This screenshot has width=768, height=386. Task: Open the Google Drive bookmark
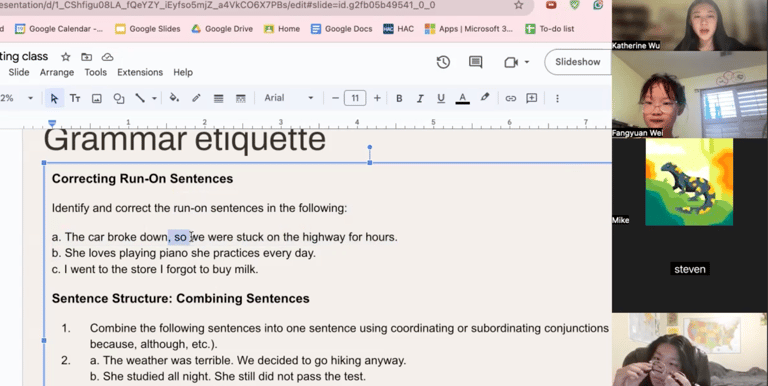222,29
